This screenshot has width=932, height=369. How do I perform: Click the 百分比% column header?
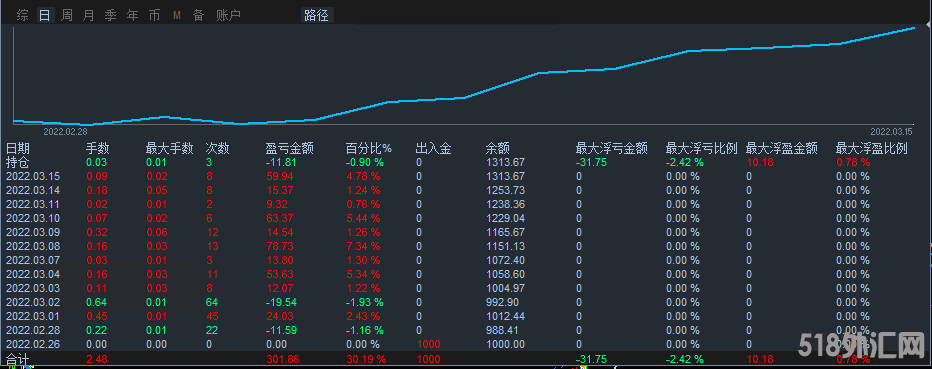(x=370, y=149)
